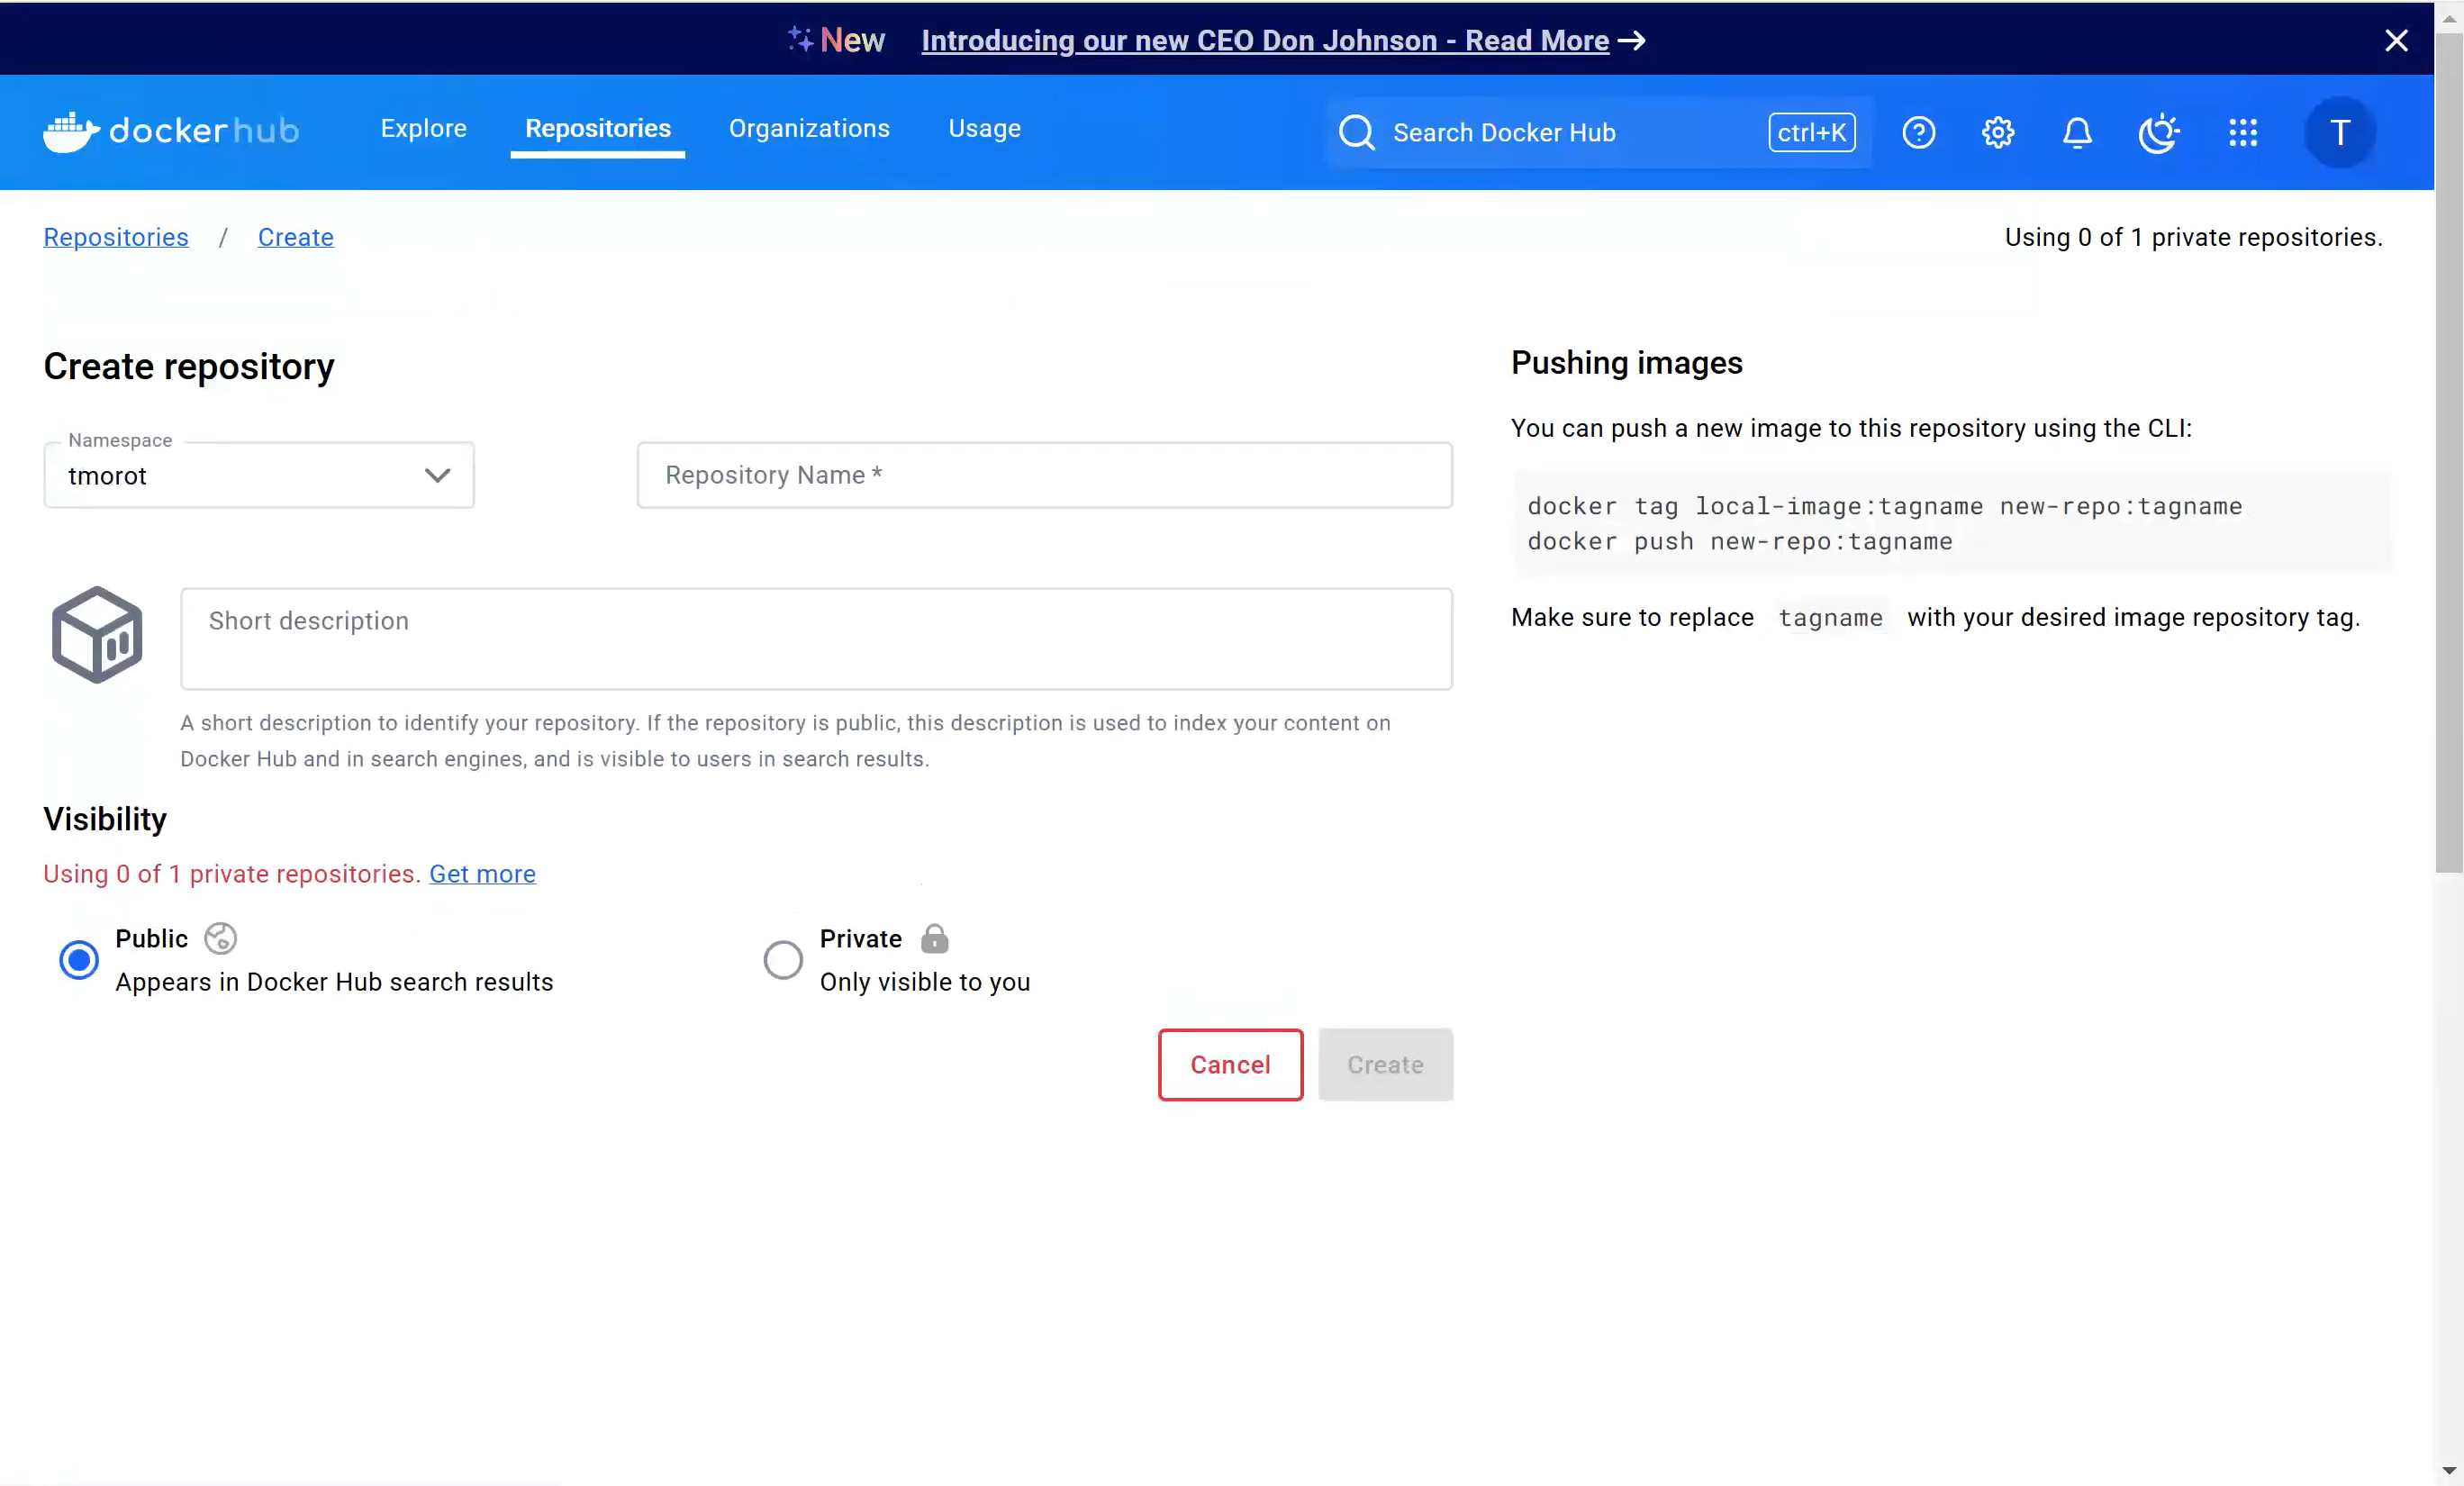Follow the Get more link
The image size is (2464, 1486).
click(x=482, y=873)
